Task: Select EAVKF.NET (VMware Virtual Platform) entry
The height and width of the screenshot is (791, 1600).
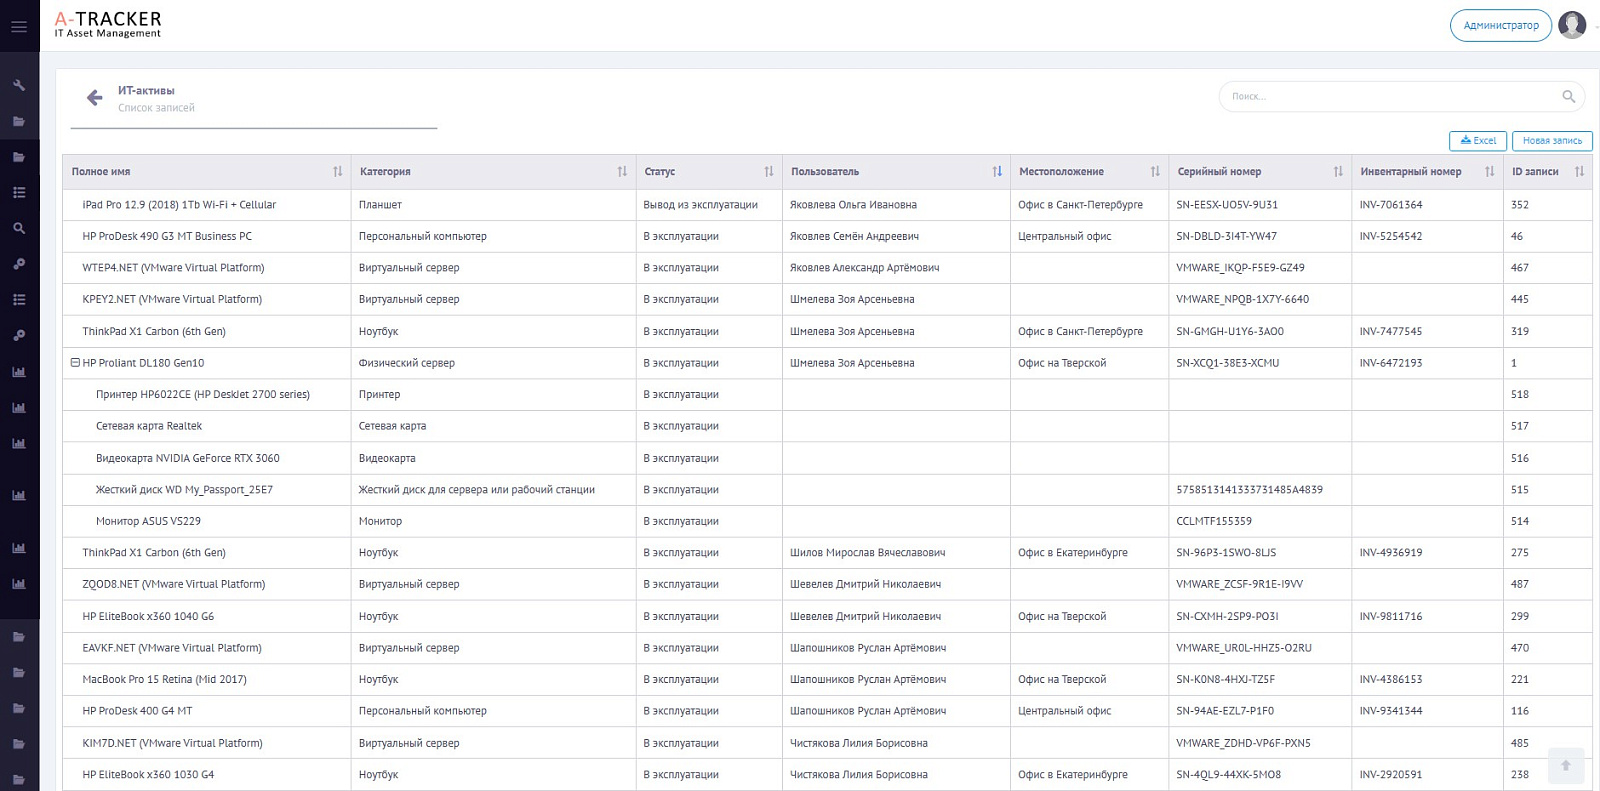Action: (172, 648)
